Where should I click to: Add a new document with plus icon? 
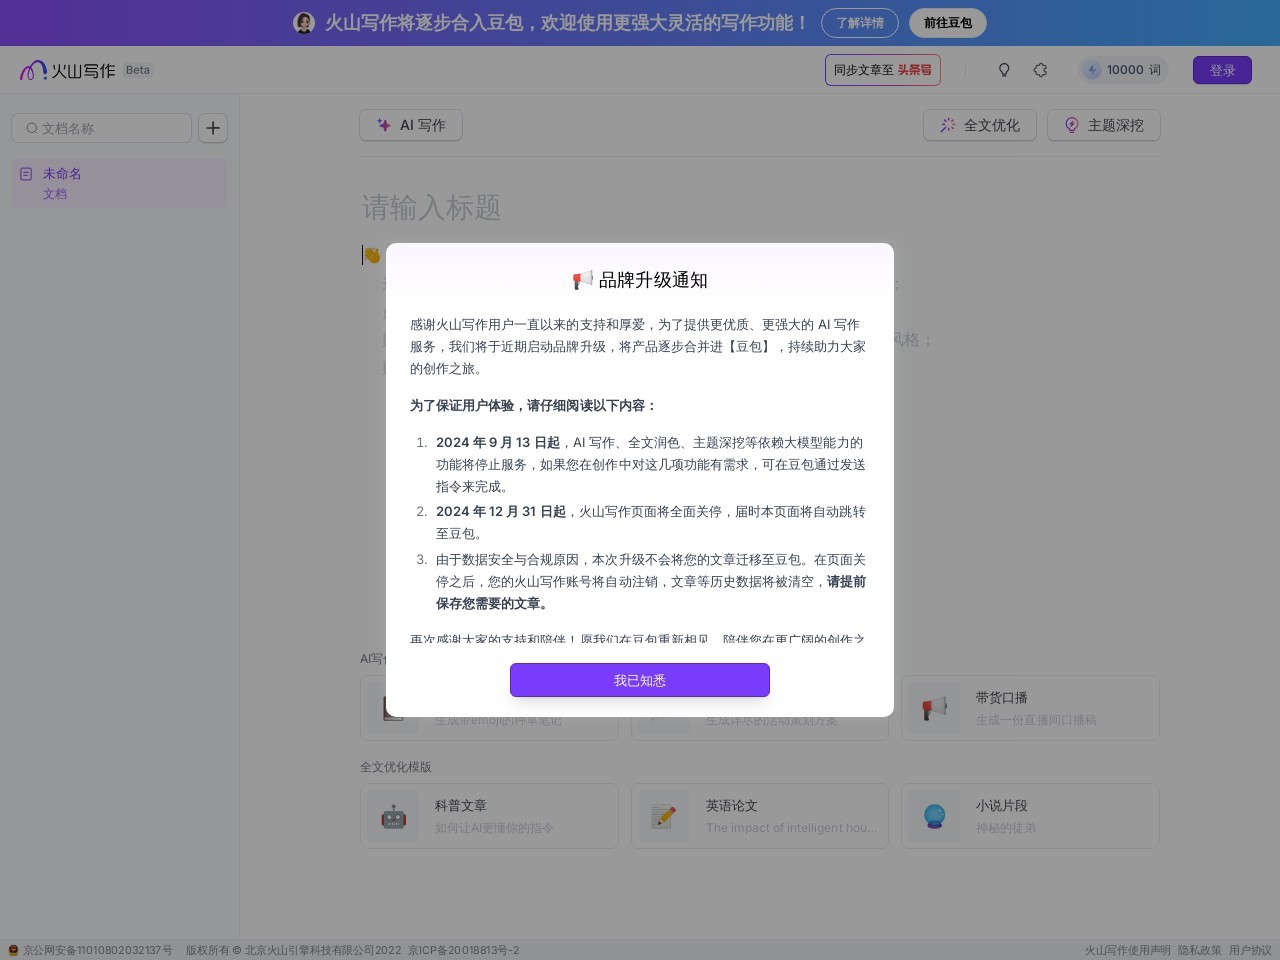[213, 128]
